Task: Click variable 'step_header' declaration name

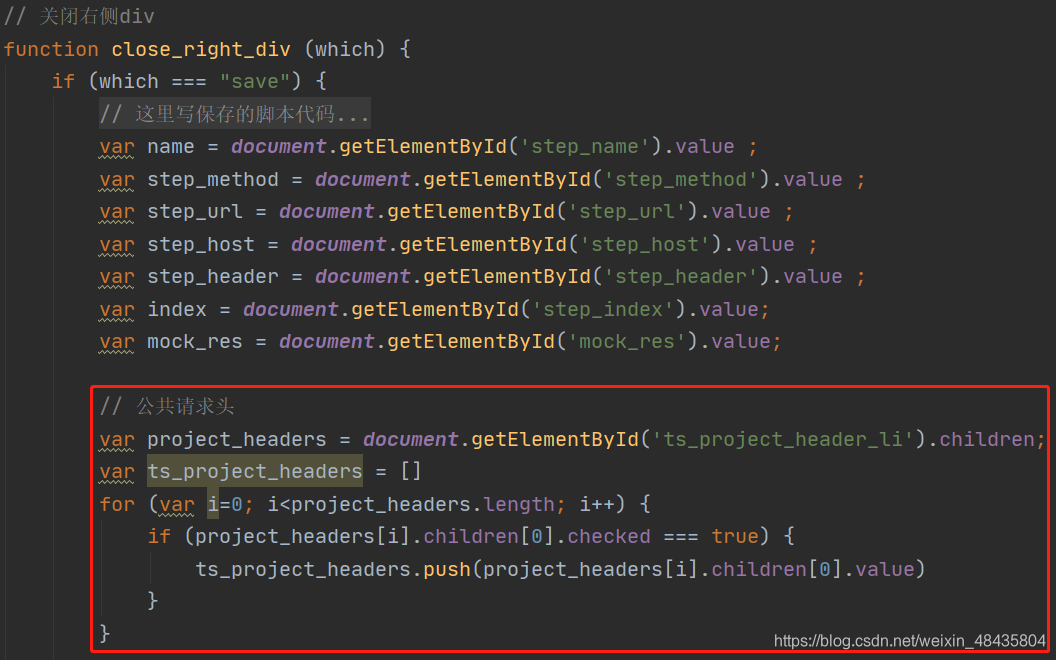Action: (213, 277)
